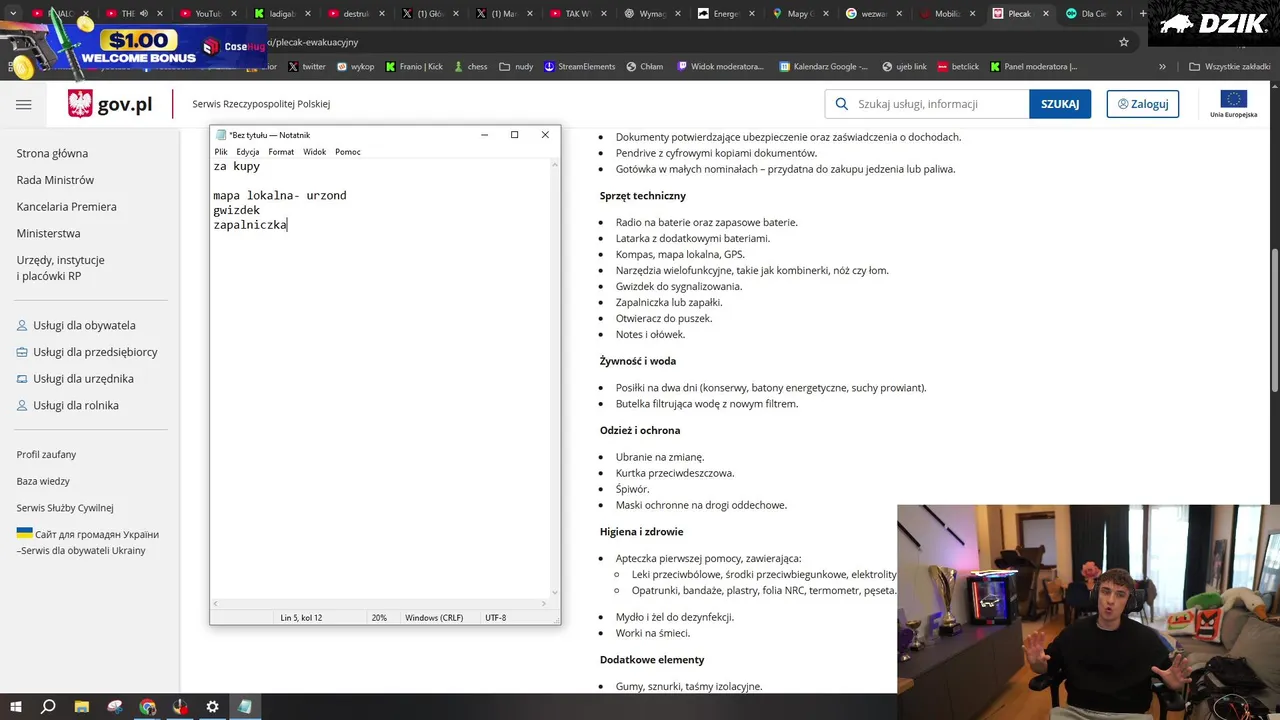Open the Wszystkie zakładki folder

point(1230,67)
